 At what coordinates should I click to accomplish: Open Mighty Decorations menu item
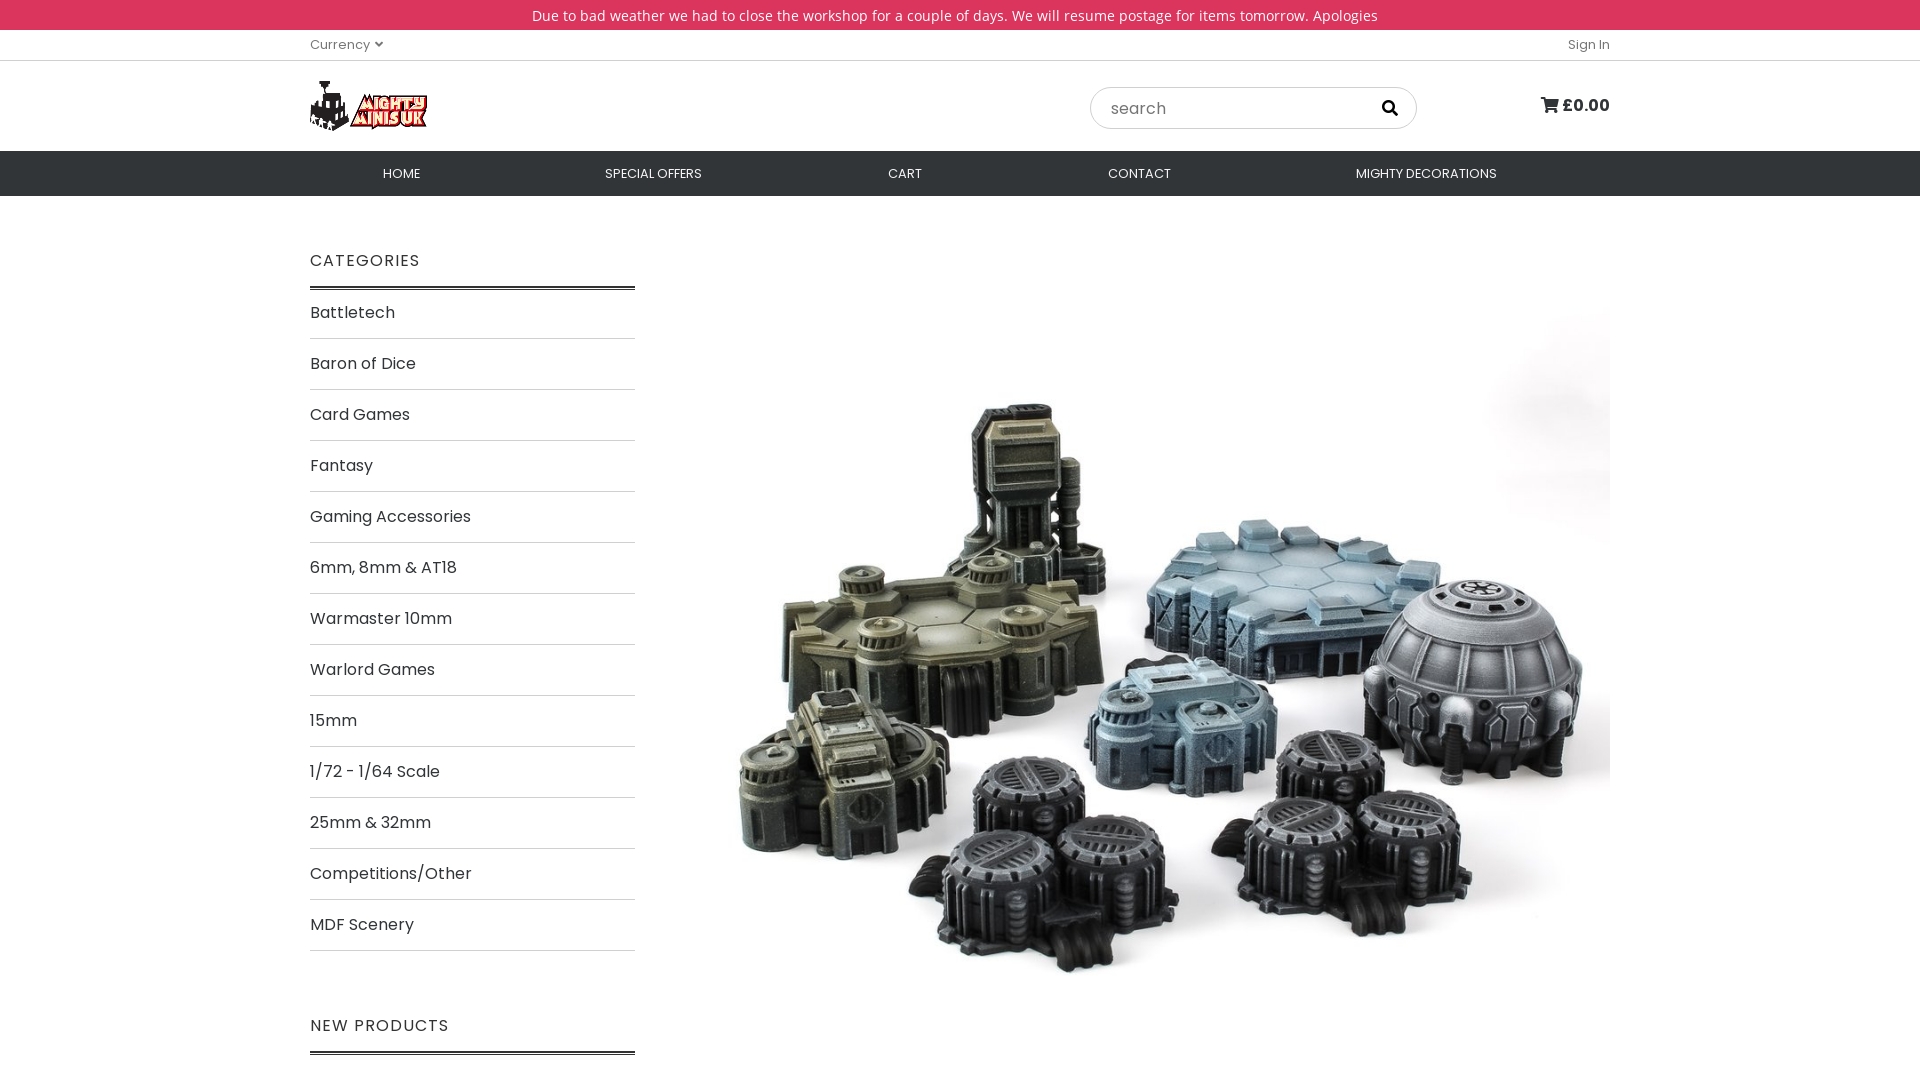click(x=1425, y=173)
